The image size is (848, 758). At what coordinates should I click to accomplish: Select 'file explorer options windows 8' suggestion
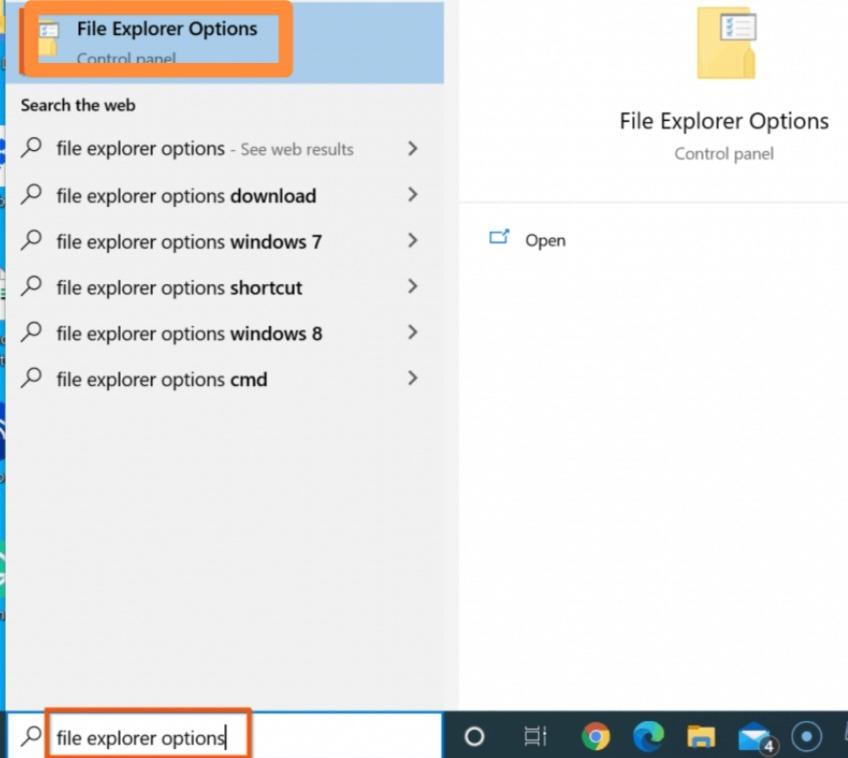(x=224, y=333)
